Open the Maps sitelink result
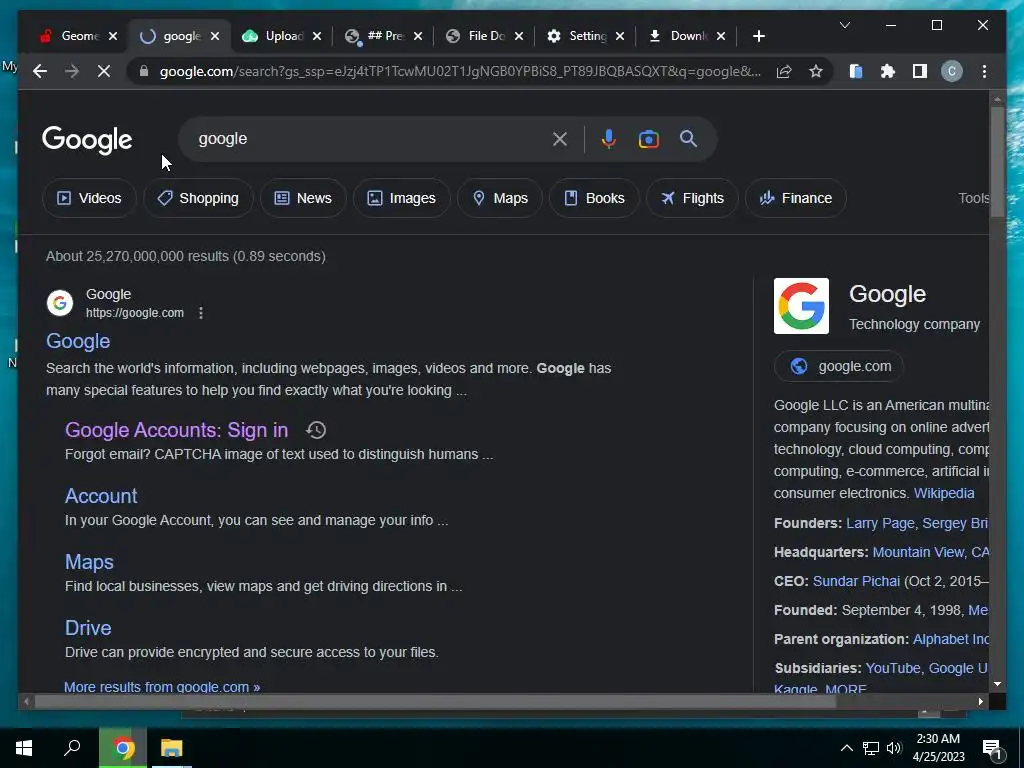This screenshot has height=768, width=1024. [89, 562]
